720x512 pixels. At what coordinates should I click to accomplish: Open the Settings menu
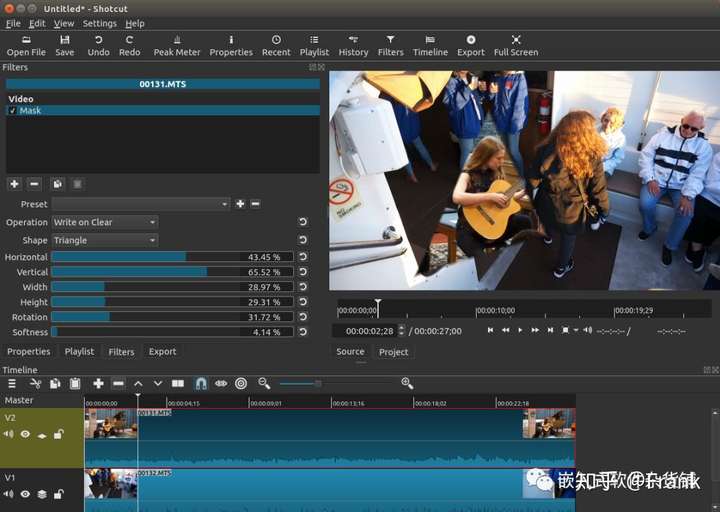point(99,23)
